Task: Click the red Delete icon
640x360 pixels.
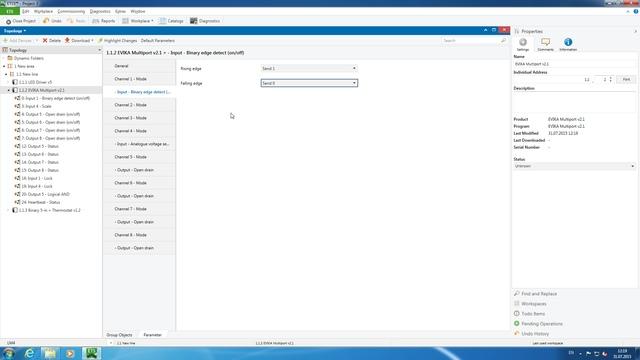Action: (45, 40)
